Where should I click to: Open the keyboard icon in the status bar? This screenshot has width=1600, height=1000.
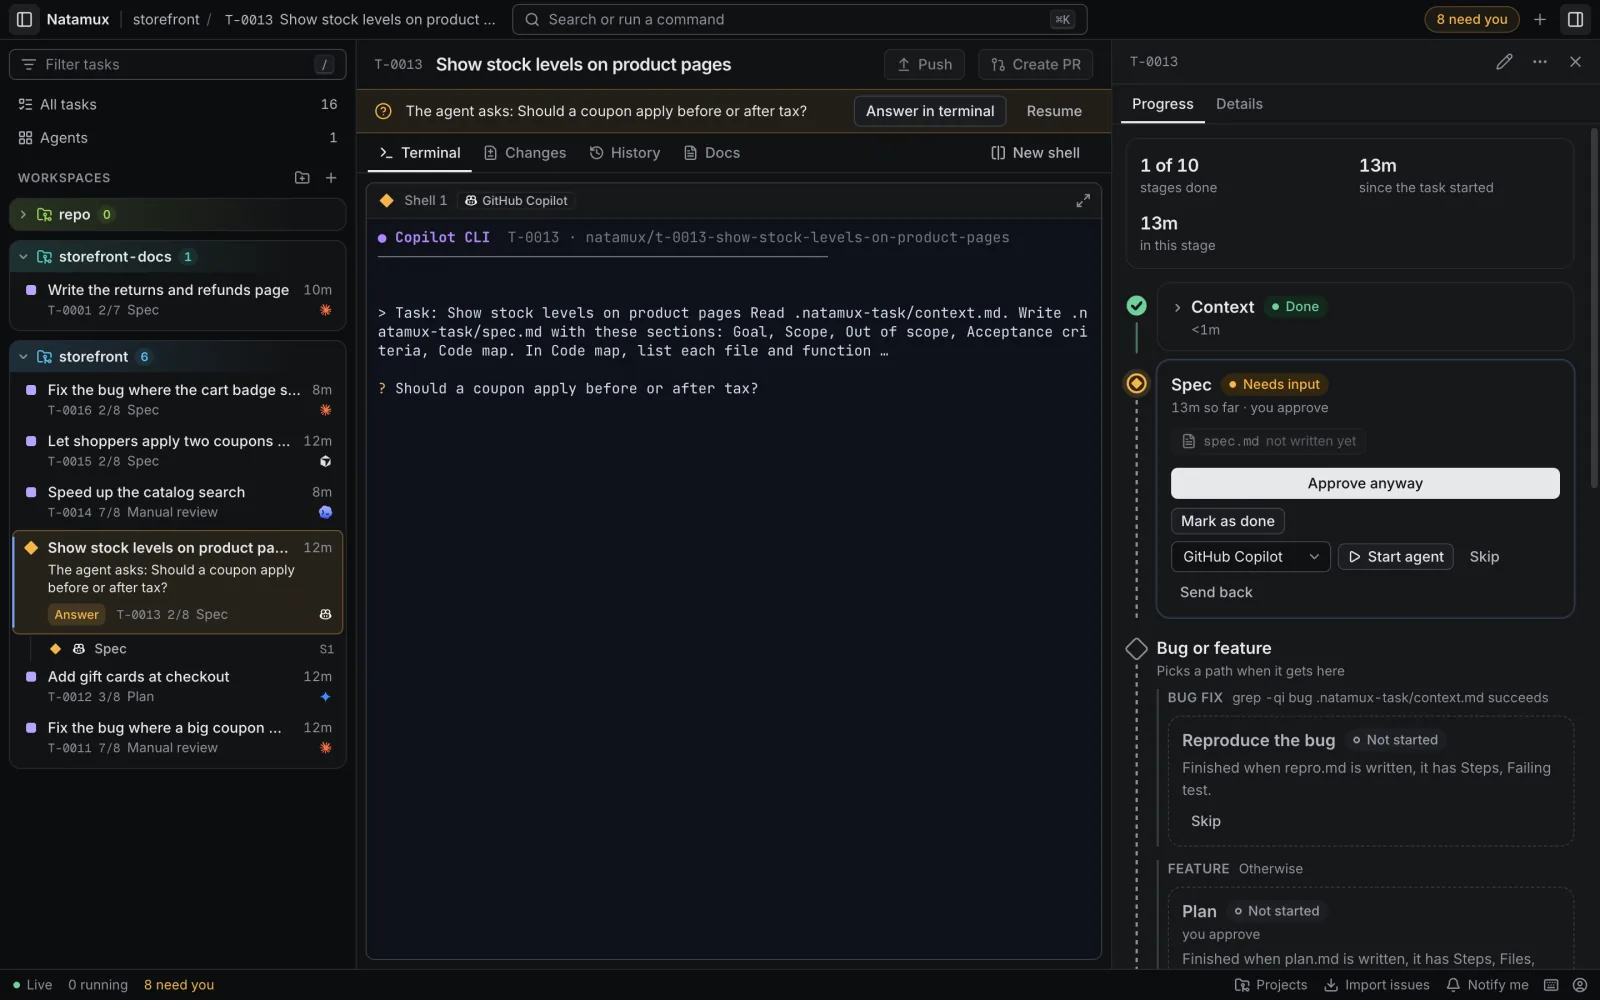coord(1551,985)
